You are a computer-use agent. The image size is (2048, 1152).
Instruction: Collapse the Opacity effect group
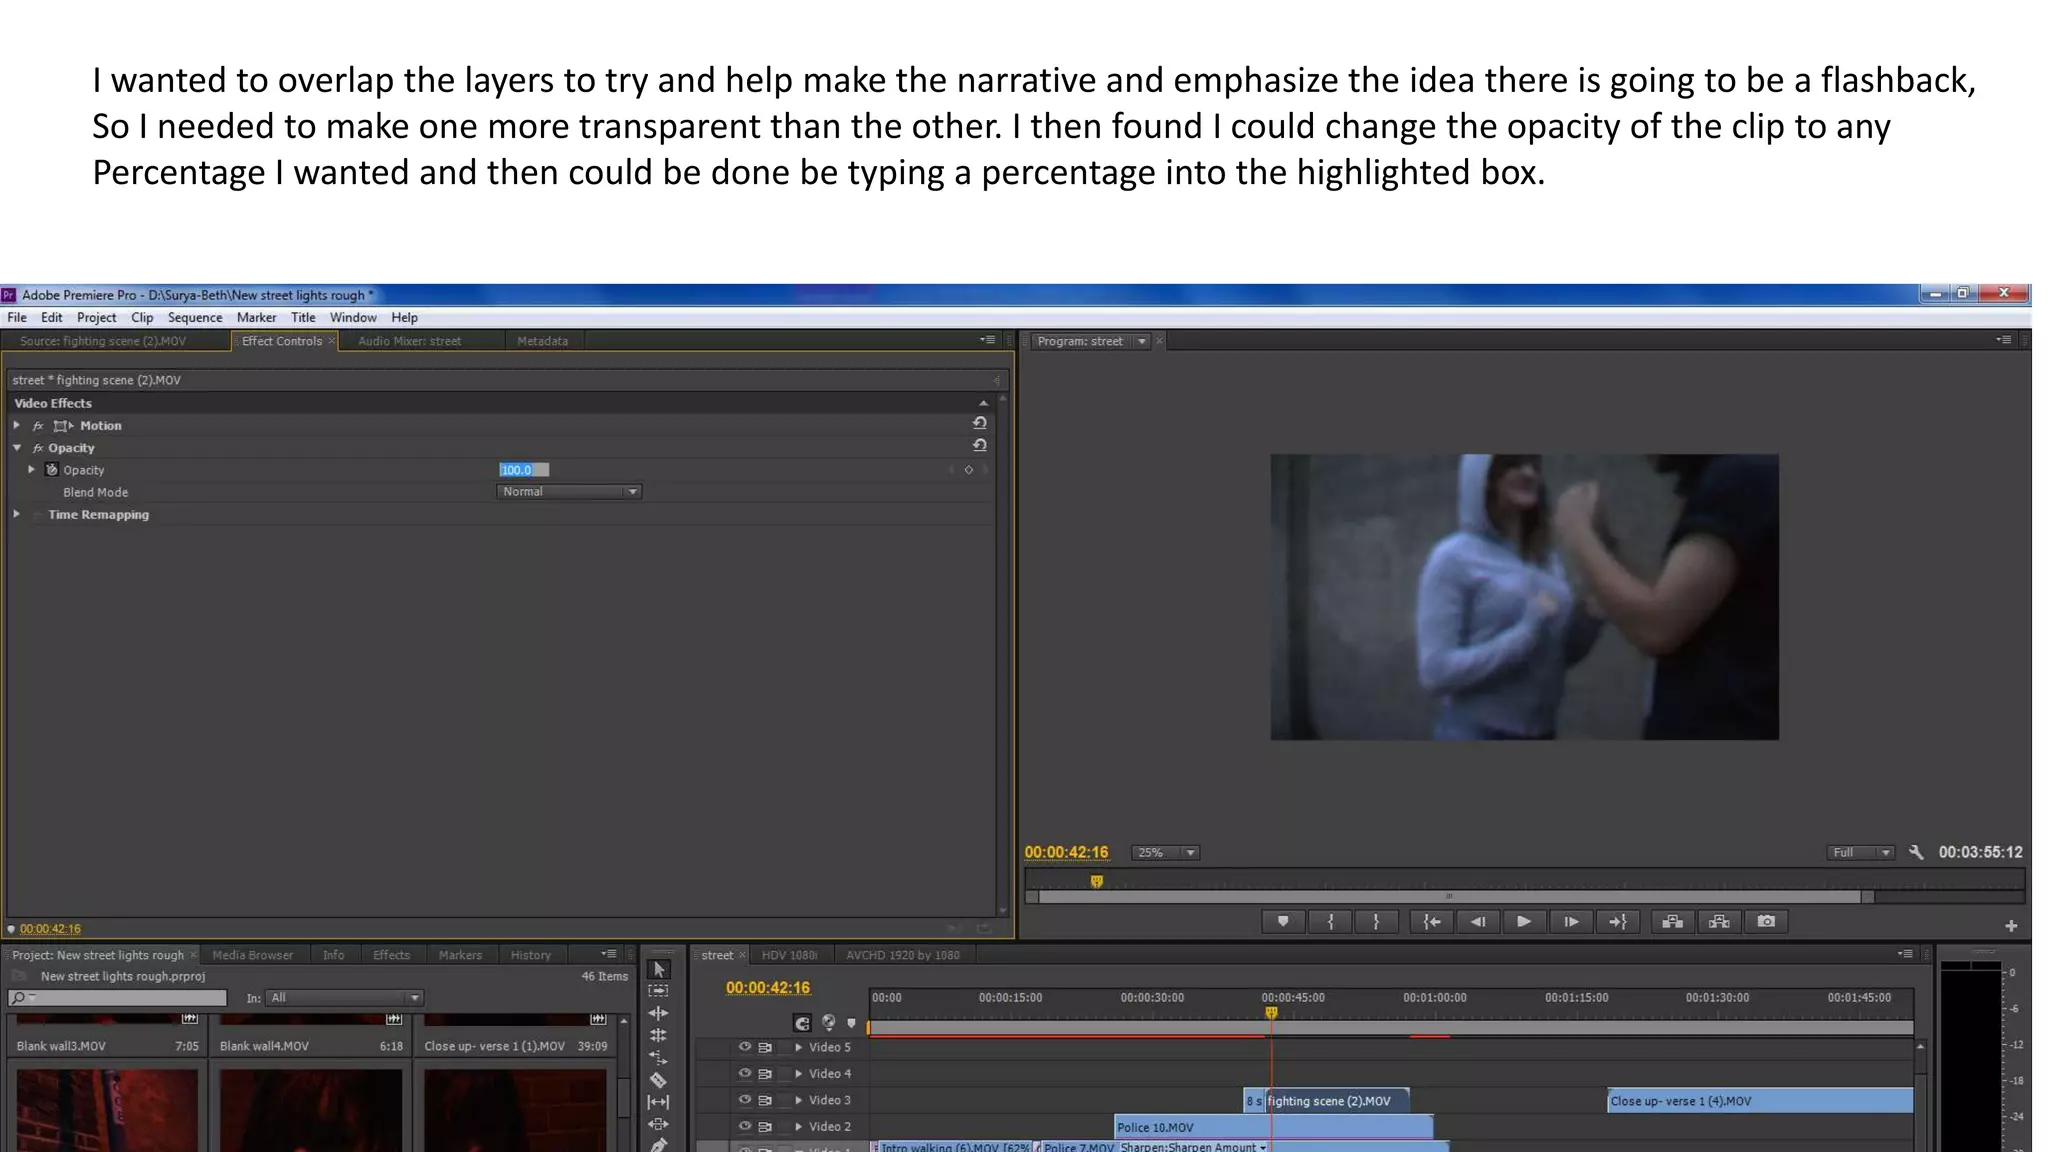(x=17, y=447)
